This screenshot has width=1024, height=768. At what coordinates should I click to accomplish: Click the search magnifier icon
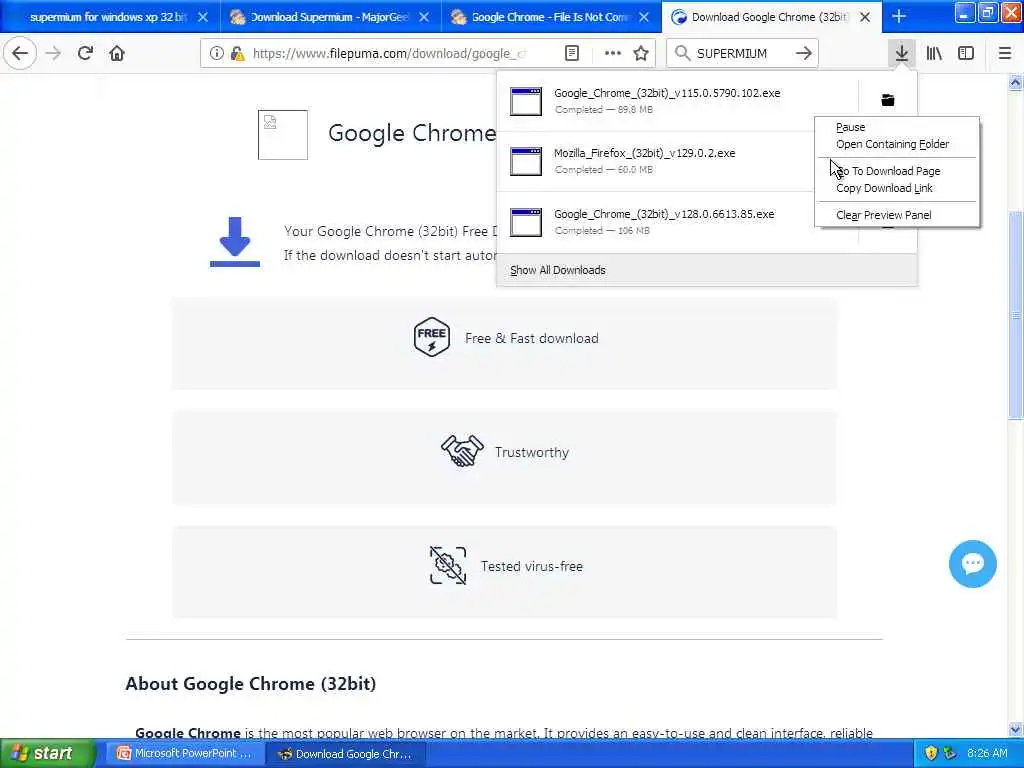click(x=682, y=53)
